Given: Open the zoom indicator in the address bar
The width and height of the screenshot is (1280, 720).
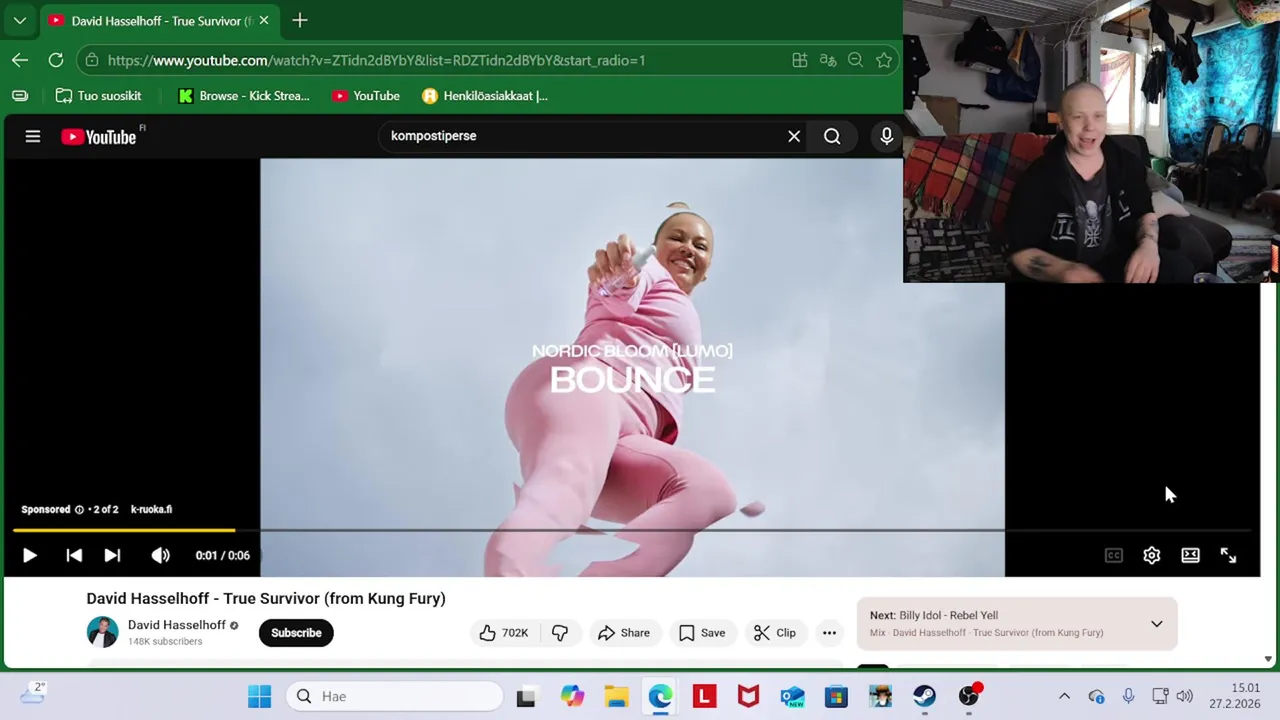Looking at the screenshot, I should click(x=855, y=60).
